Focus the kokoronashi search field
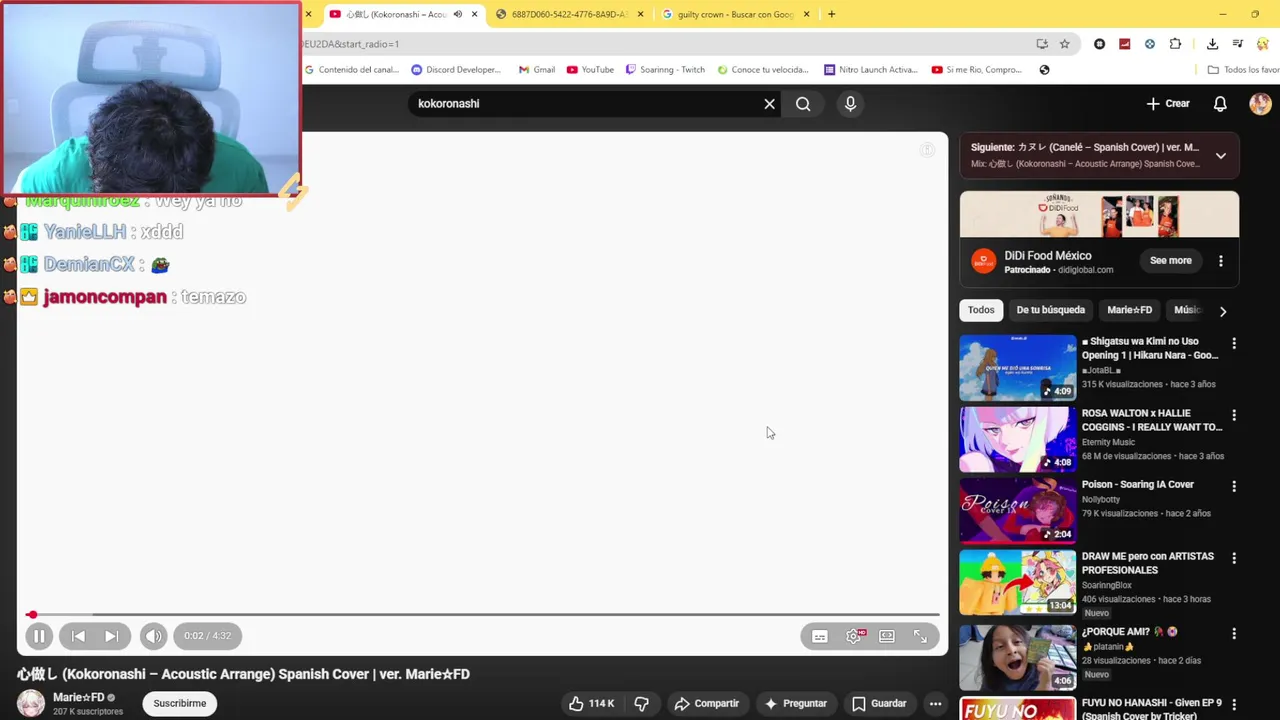Image resolution: width=1280 pixels, height=720 pixels. (585, 104)
